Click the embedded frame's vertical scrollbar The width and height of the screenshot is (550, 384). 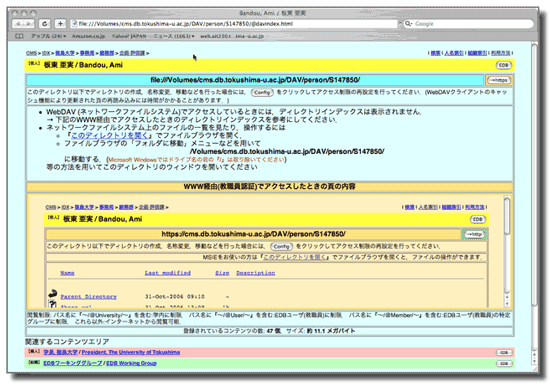(507, 251)
